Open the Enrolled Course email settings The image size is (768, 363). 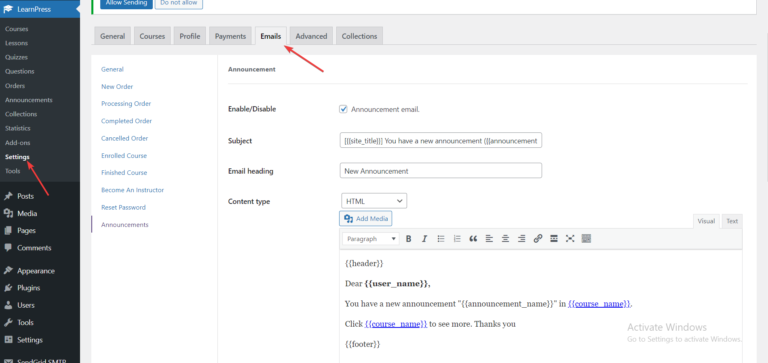[124, 155]
